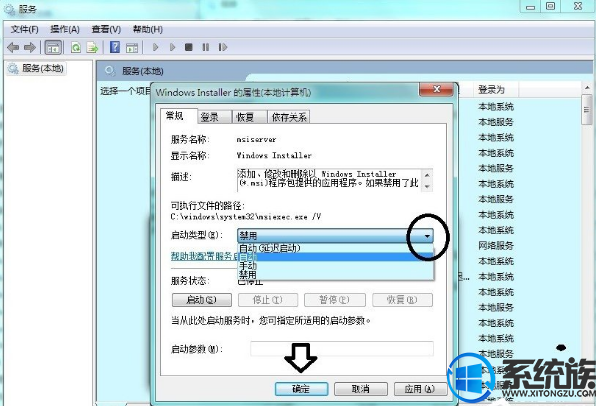The height and width of the screenshot is (406, 596).
Task: Click the 帮助我配置服务 help link
Action: [204, 256]
